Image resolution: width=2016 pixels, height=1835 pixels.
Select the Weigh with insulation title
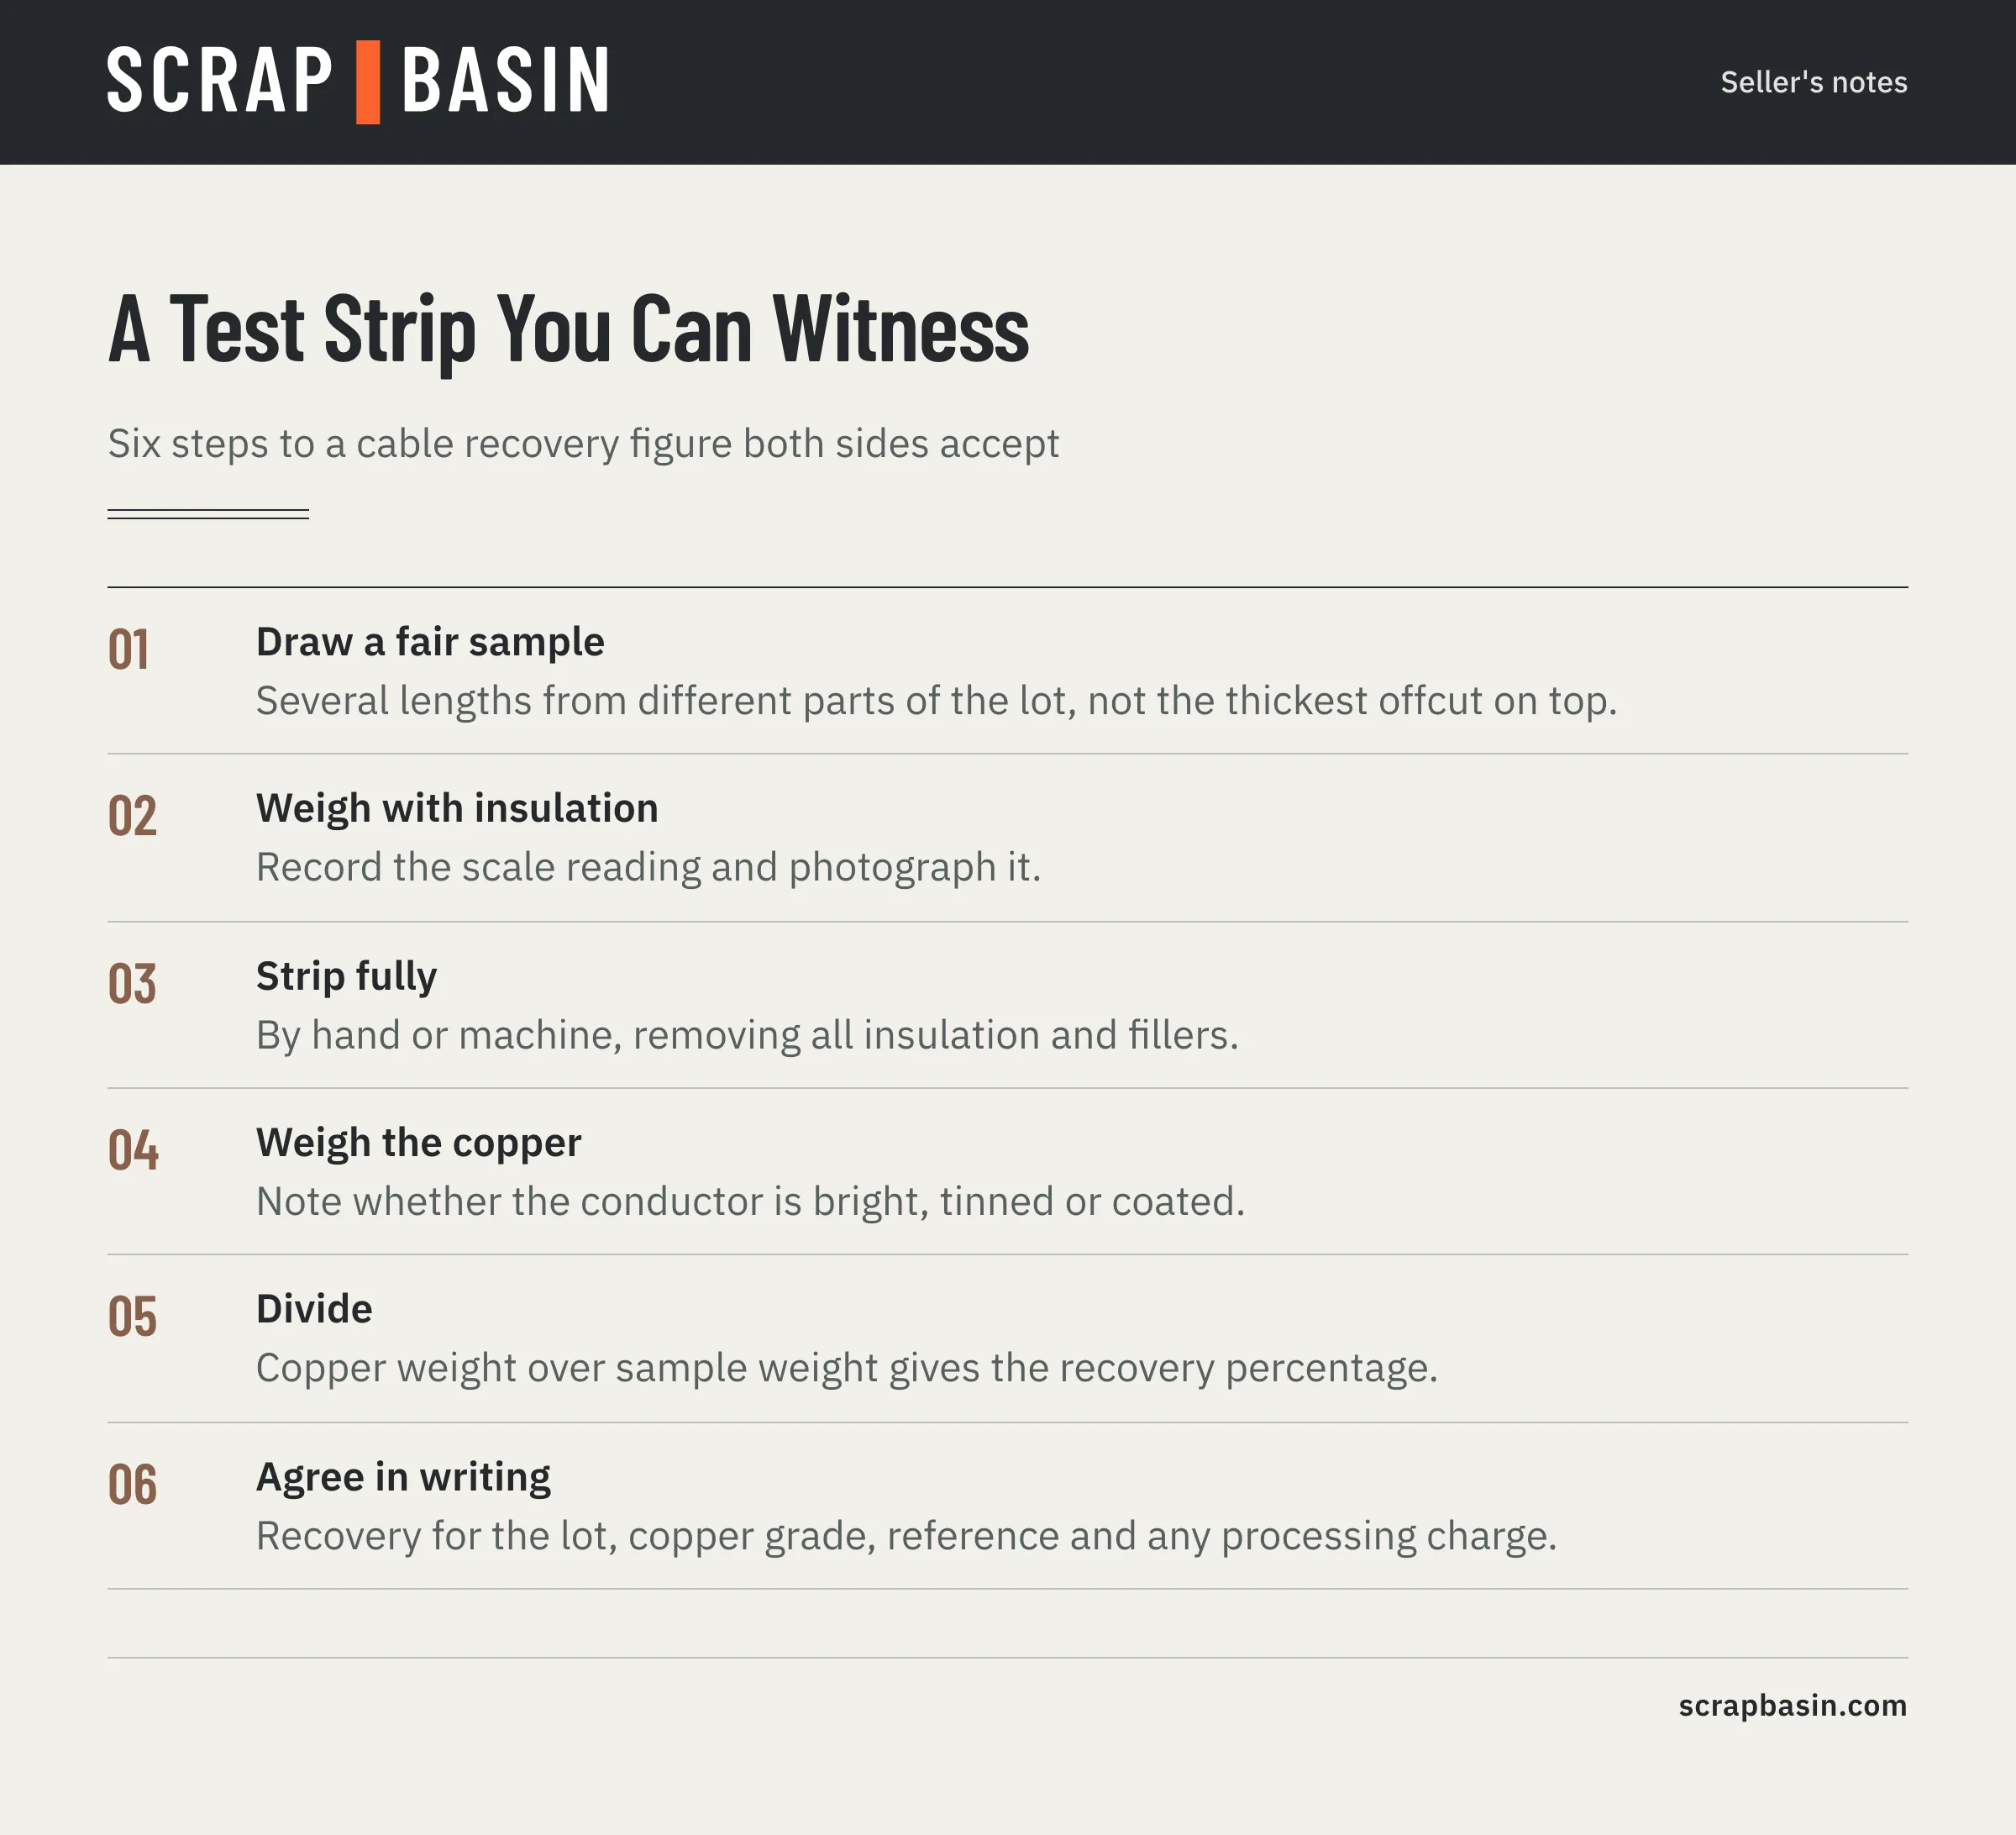pyautogui.click(x=457, y=809)
